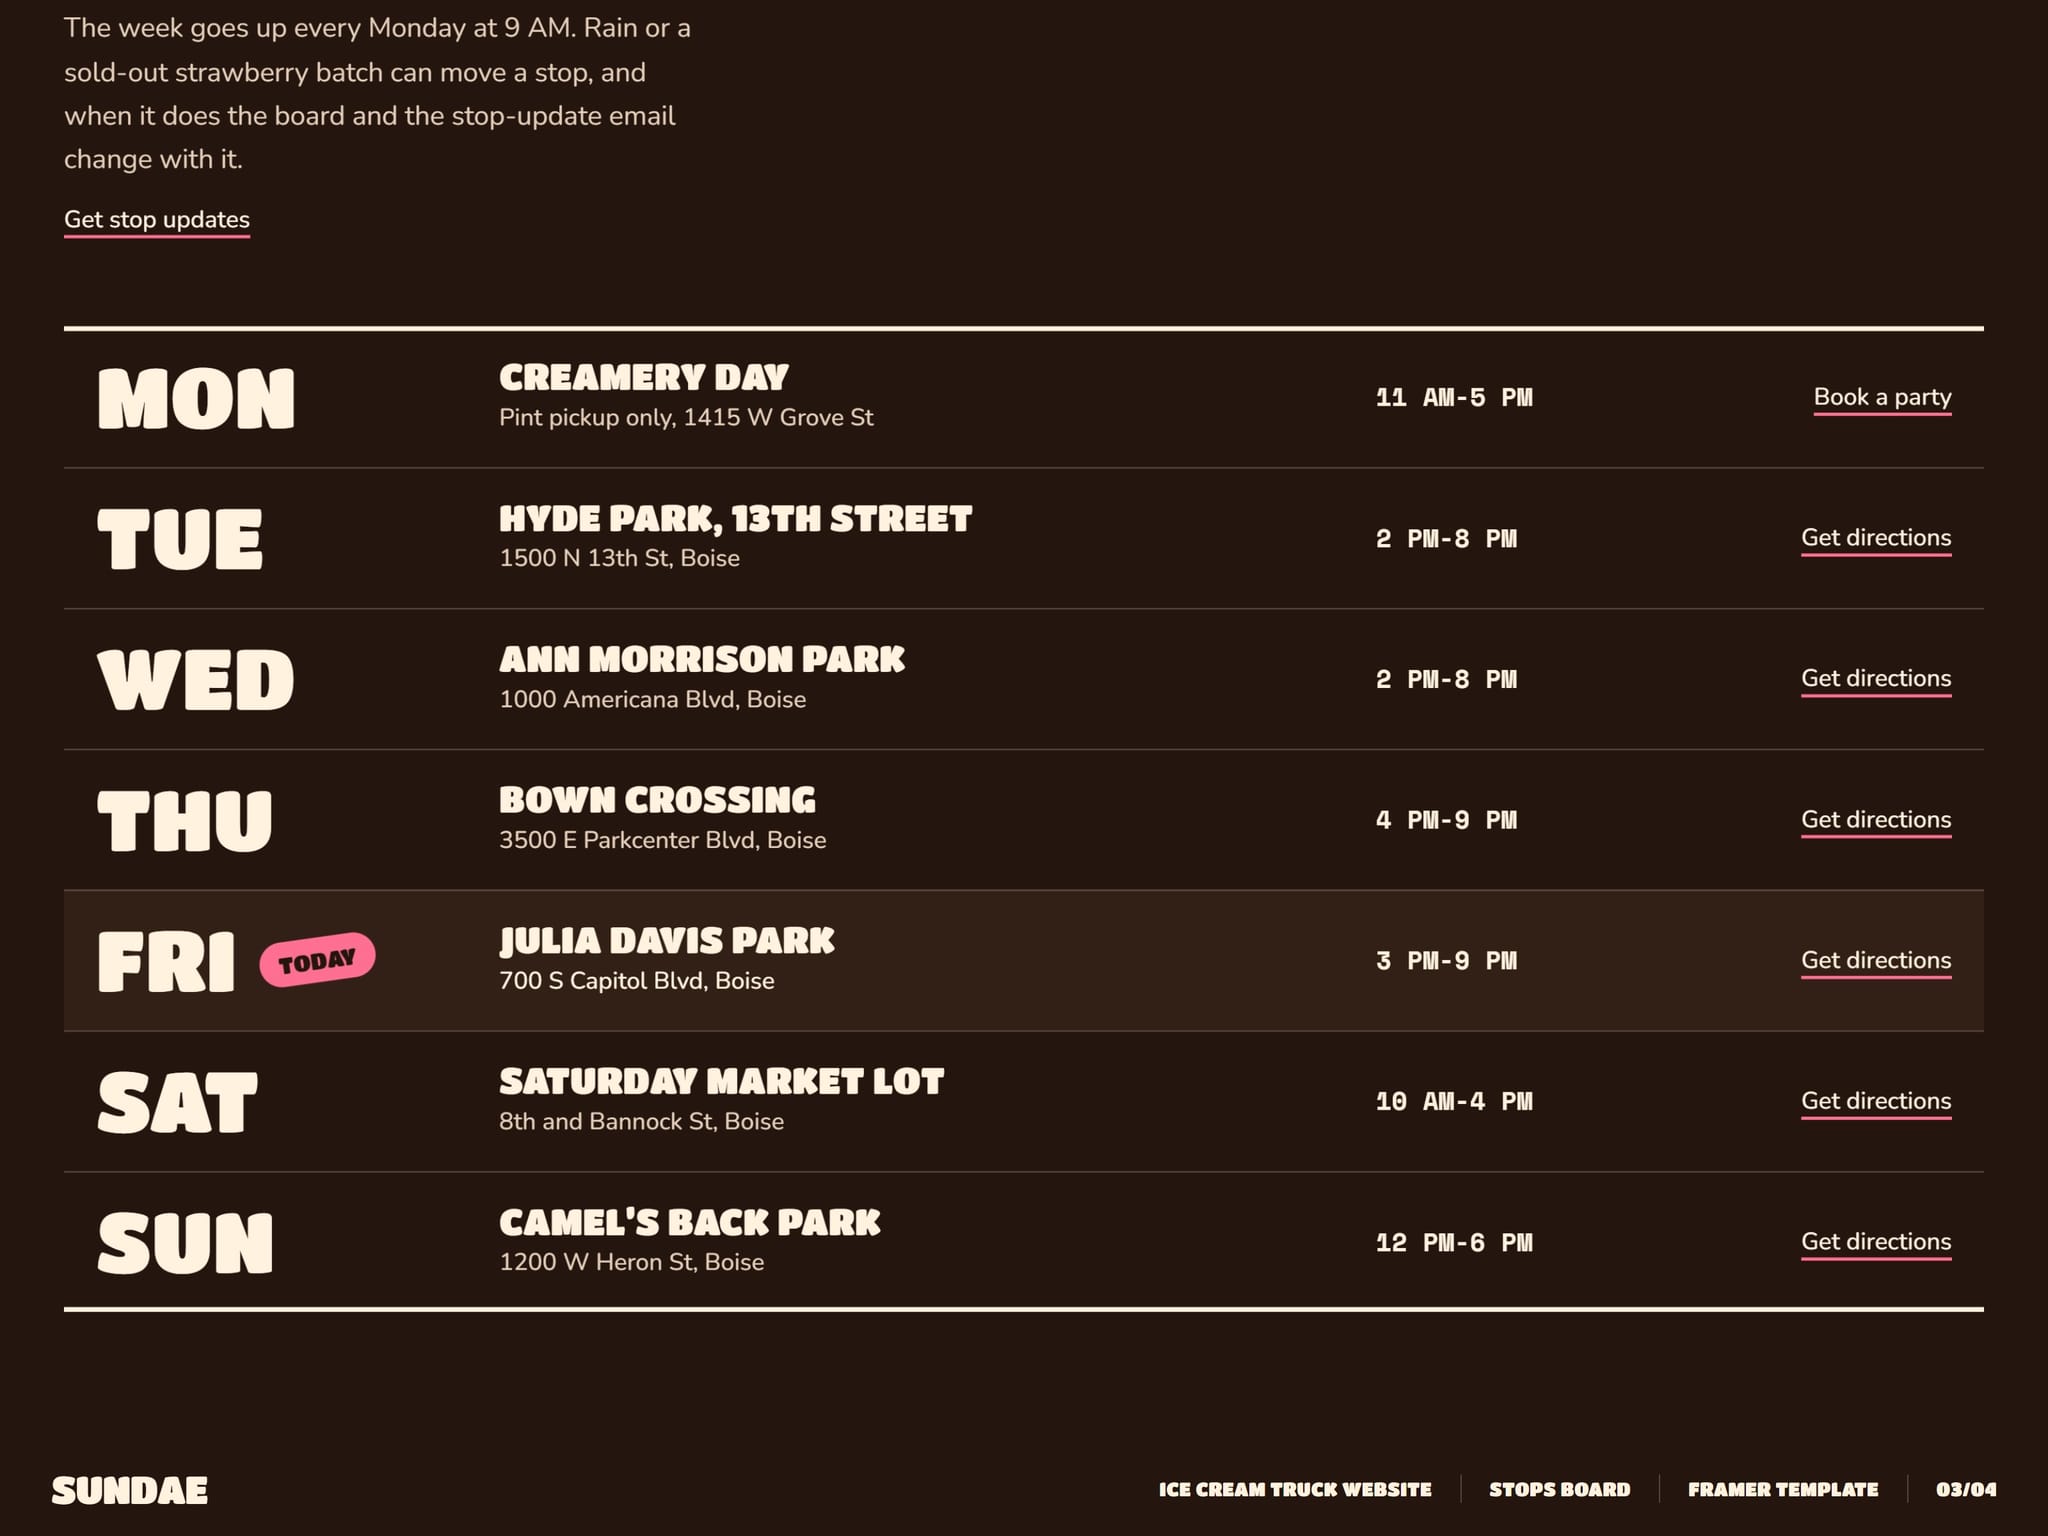2048x1536 pixels.
Task: Get directions to Camel's Back Park
Action: 1876,1242
